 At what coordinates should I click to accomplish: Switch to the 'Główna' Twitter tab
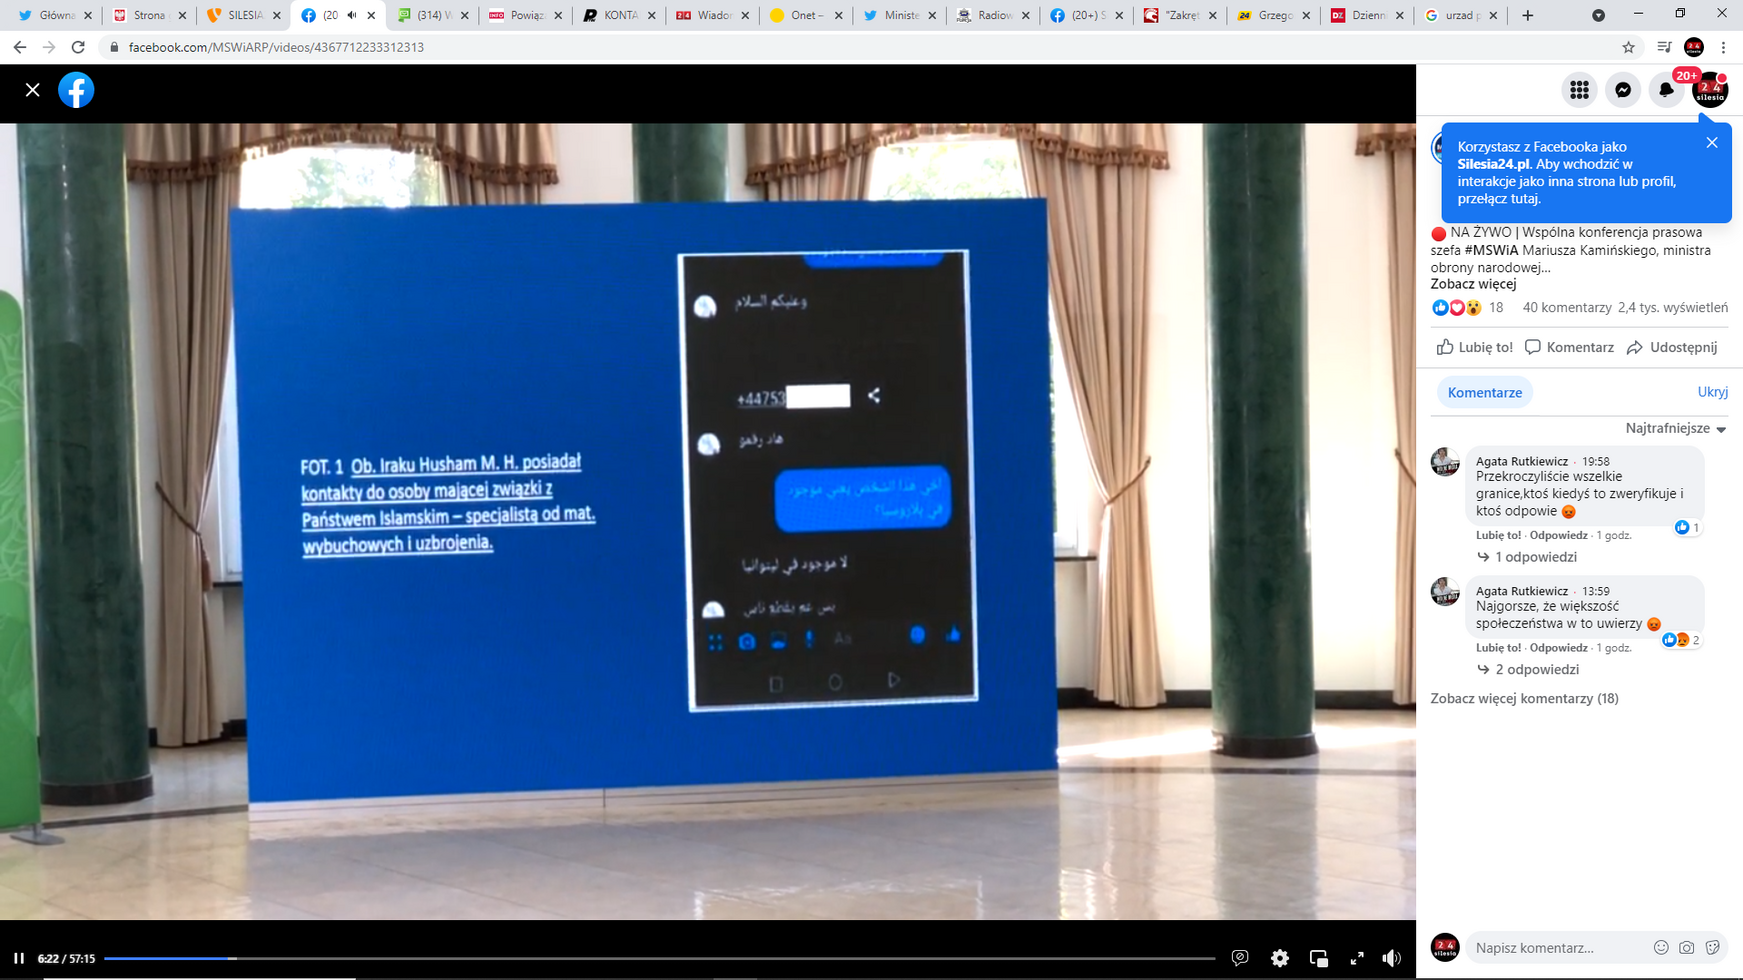pos(55,15)
